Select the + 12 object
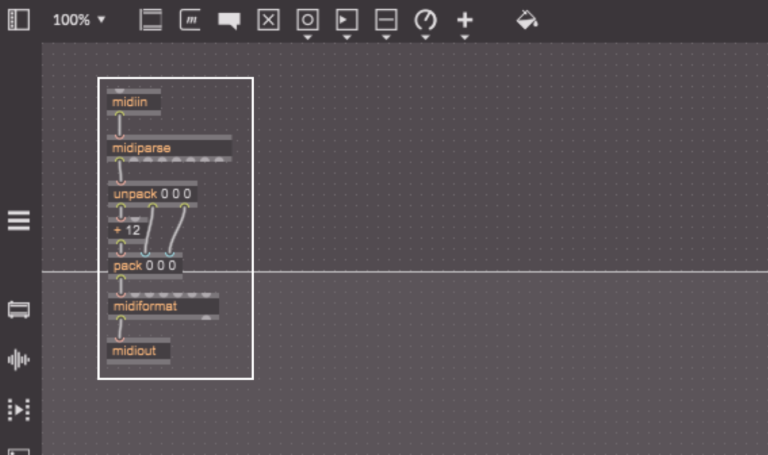Image resolution: width=768 pixels, height=455 pixels. 128,230
